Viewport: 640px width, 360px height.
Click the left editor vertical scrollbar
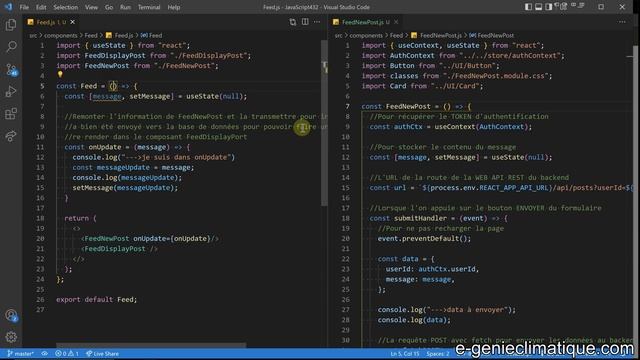click(x=324, y=122)
